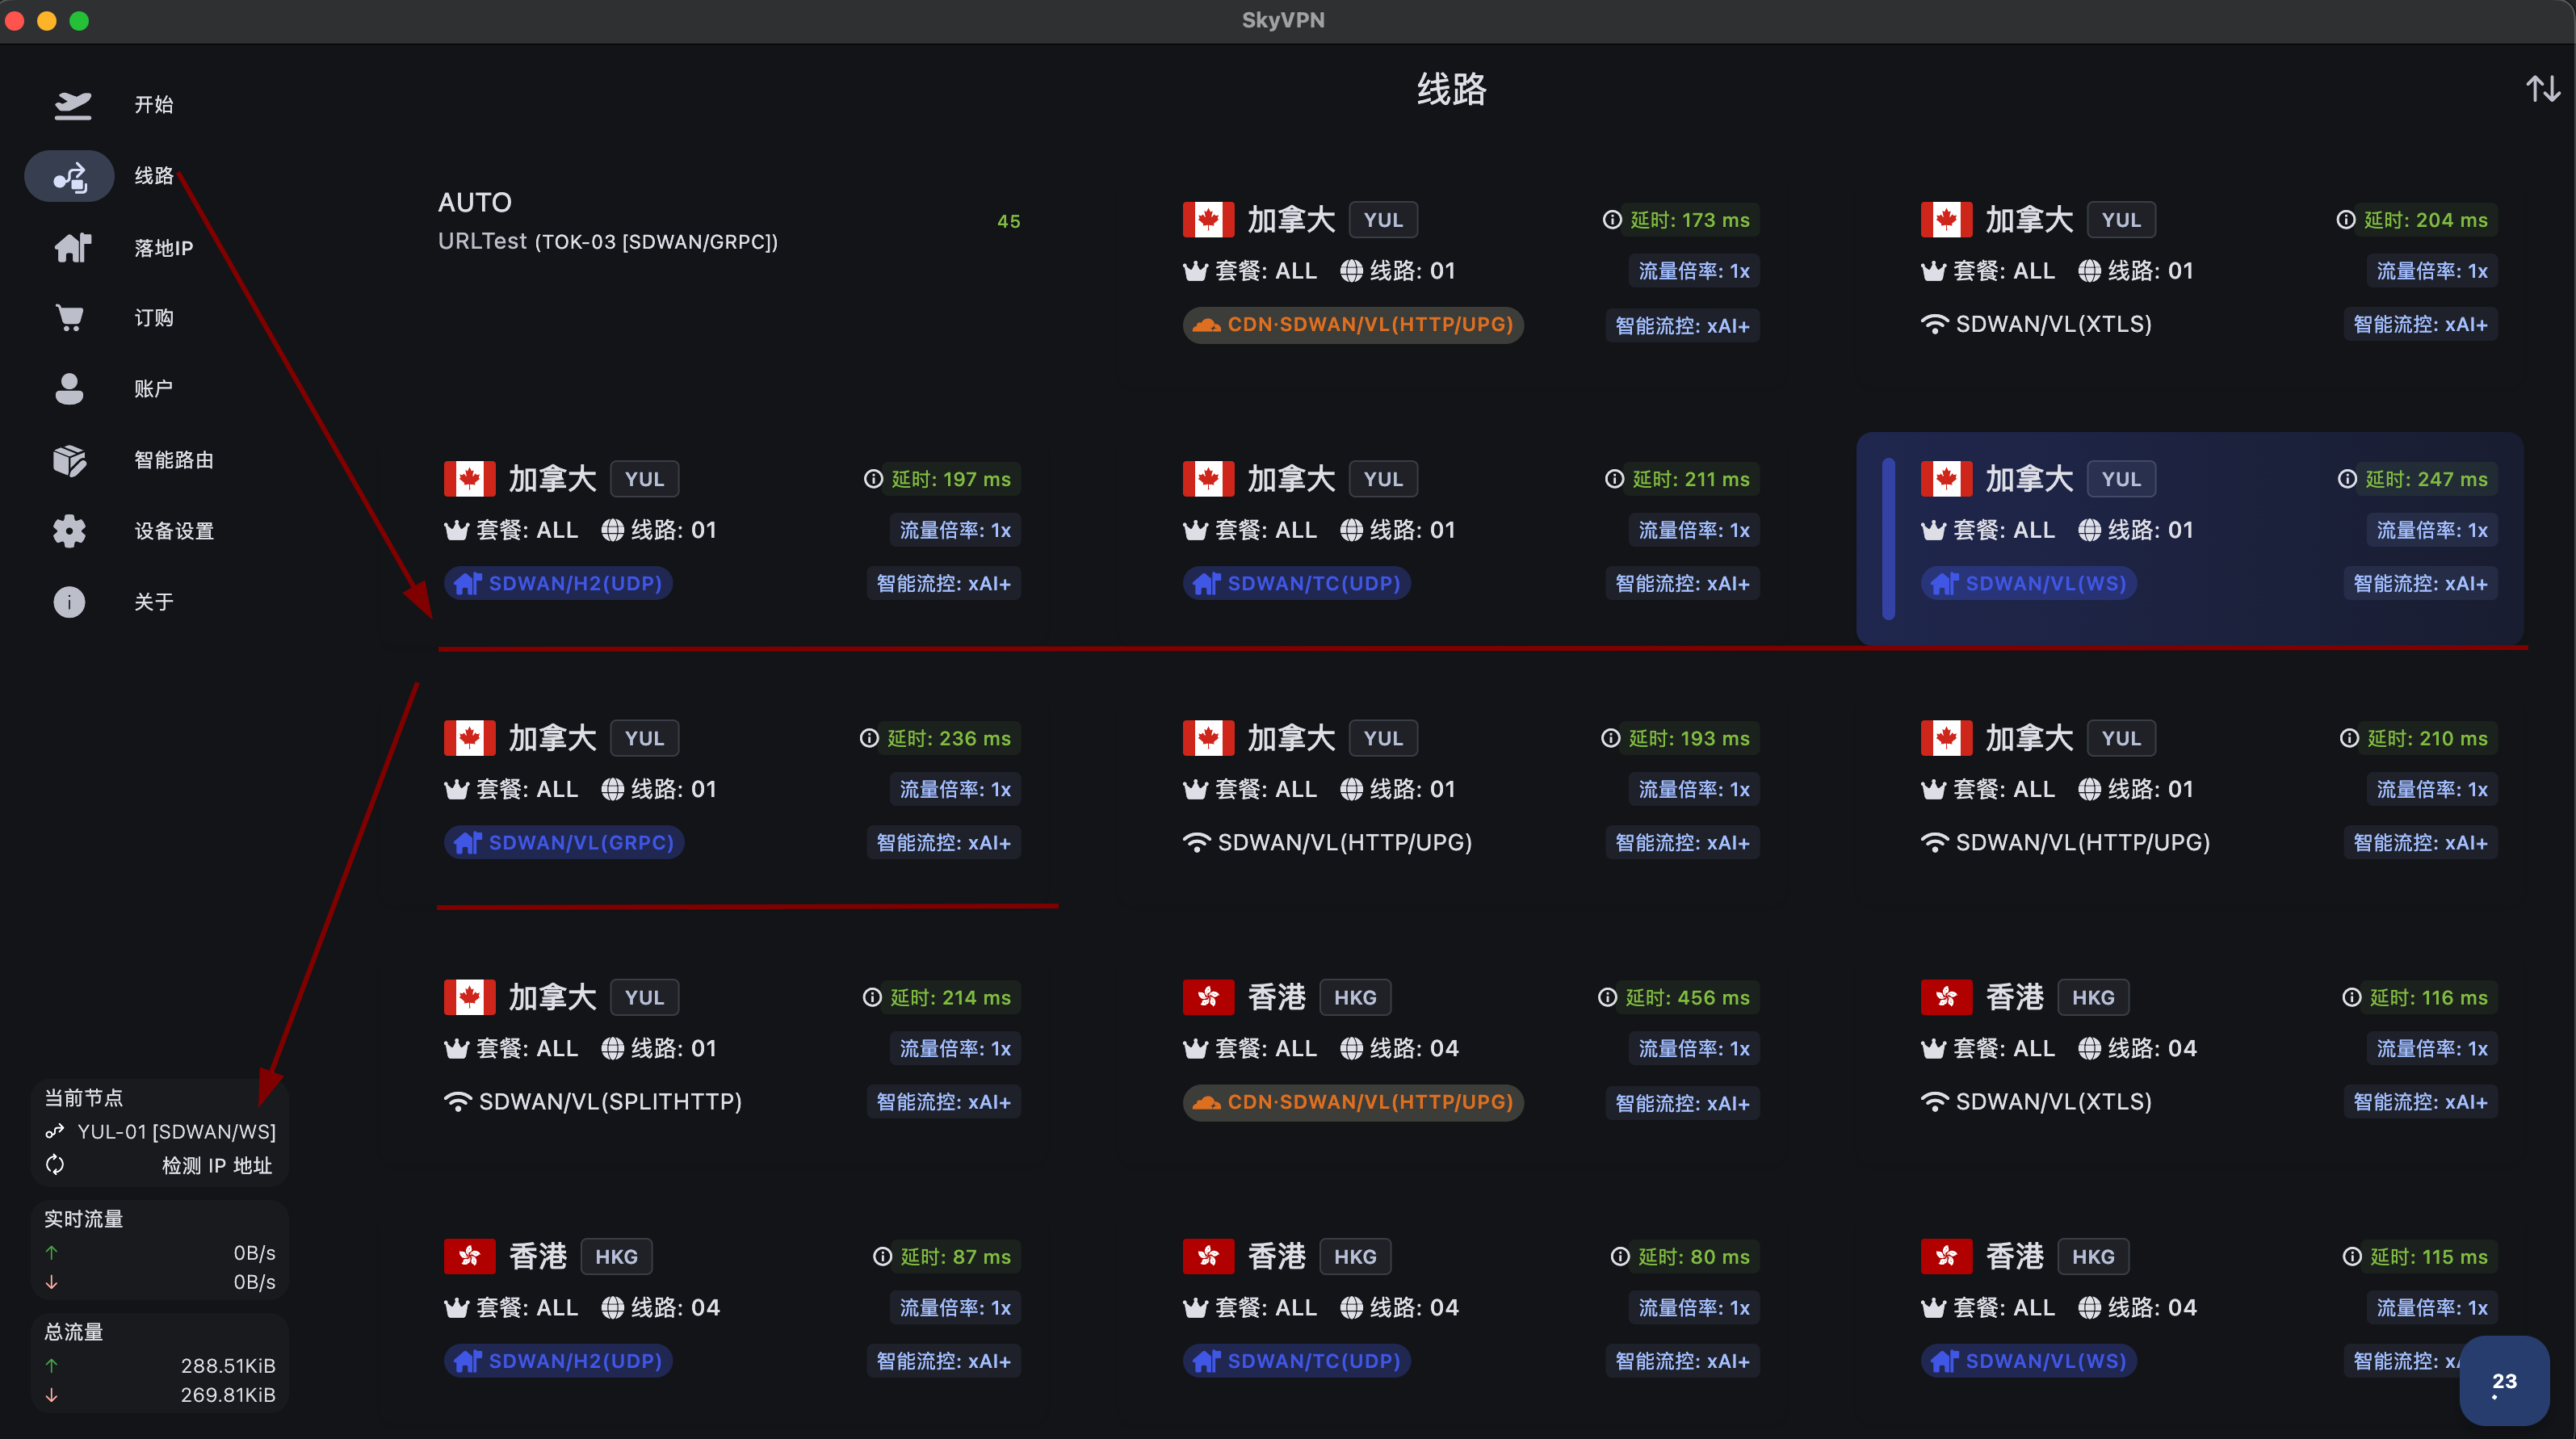Click the refresh icon beside 检测 IP 地址
Image resolution: width=2576 pixels, height=1439 pixels.
pyautogui.click(x=55, y=1165)
